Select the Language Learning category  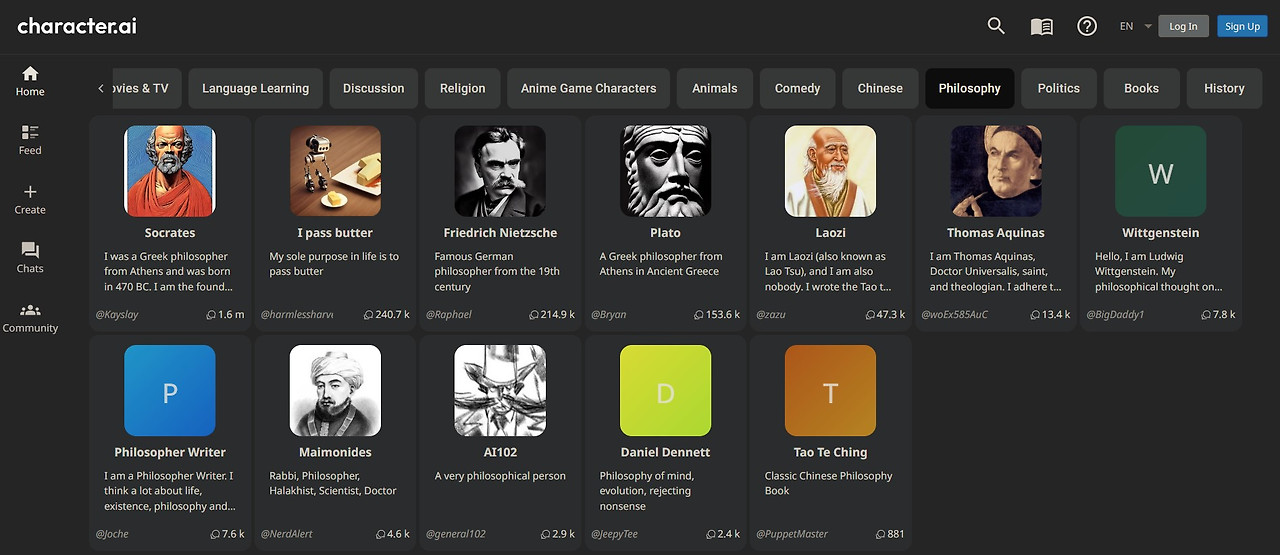tap(255, 88)
